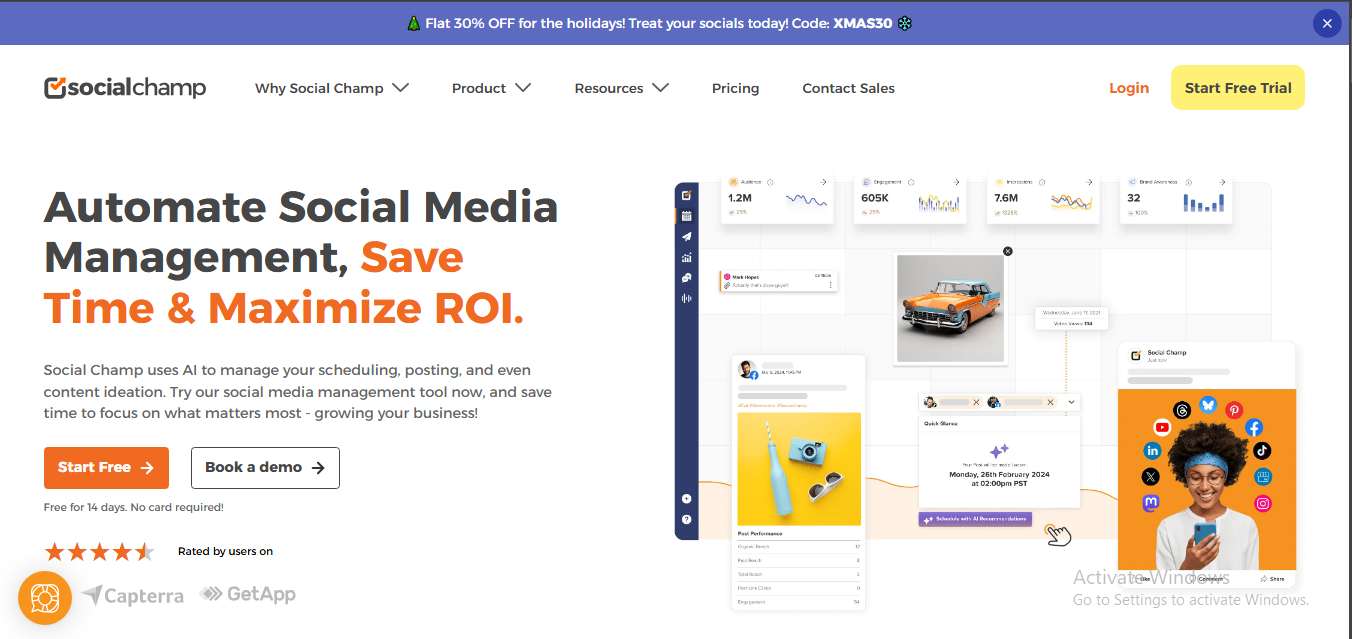Expand the account selector chevron above Quick Glance
The image size is (1352, 639).
(x=1071, y=402)
